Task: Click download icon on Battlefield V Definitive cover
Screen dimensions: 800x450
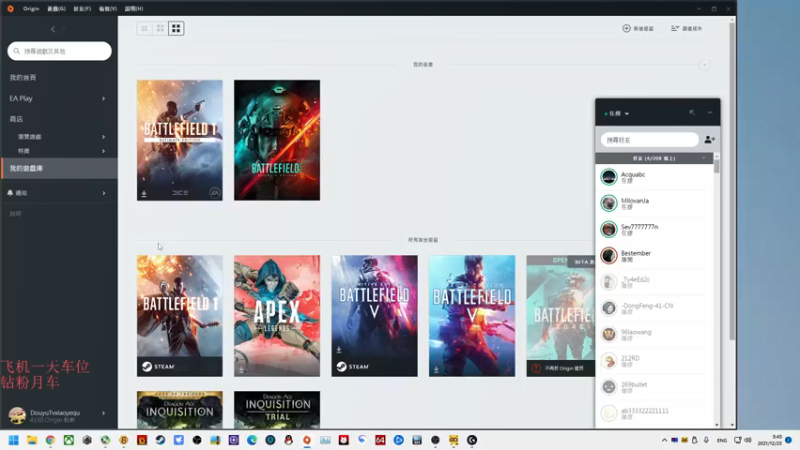Action: click(339, 350)
